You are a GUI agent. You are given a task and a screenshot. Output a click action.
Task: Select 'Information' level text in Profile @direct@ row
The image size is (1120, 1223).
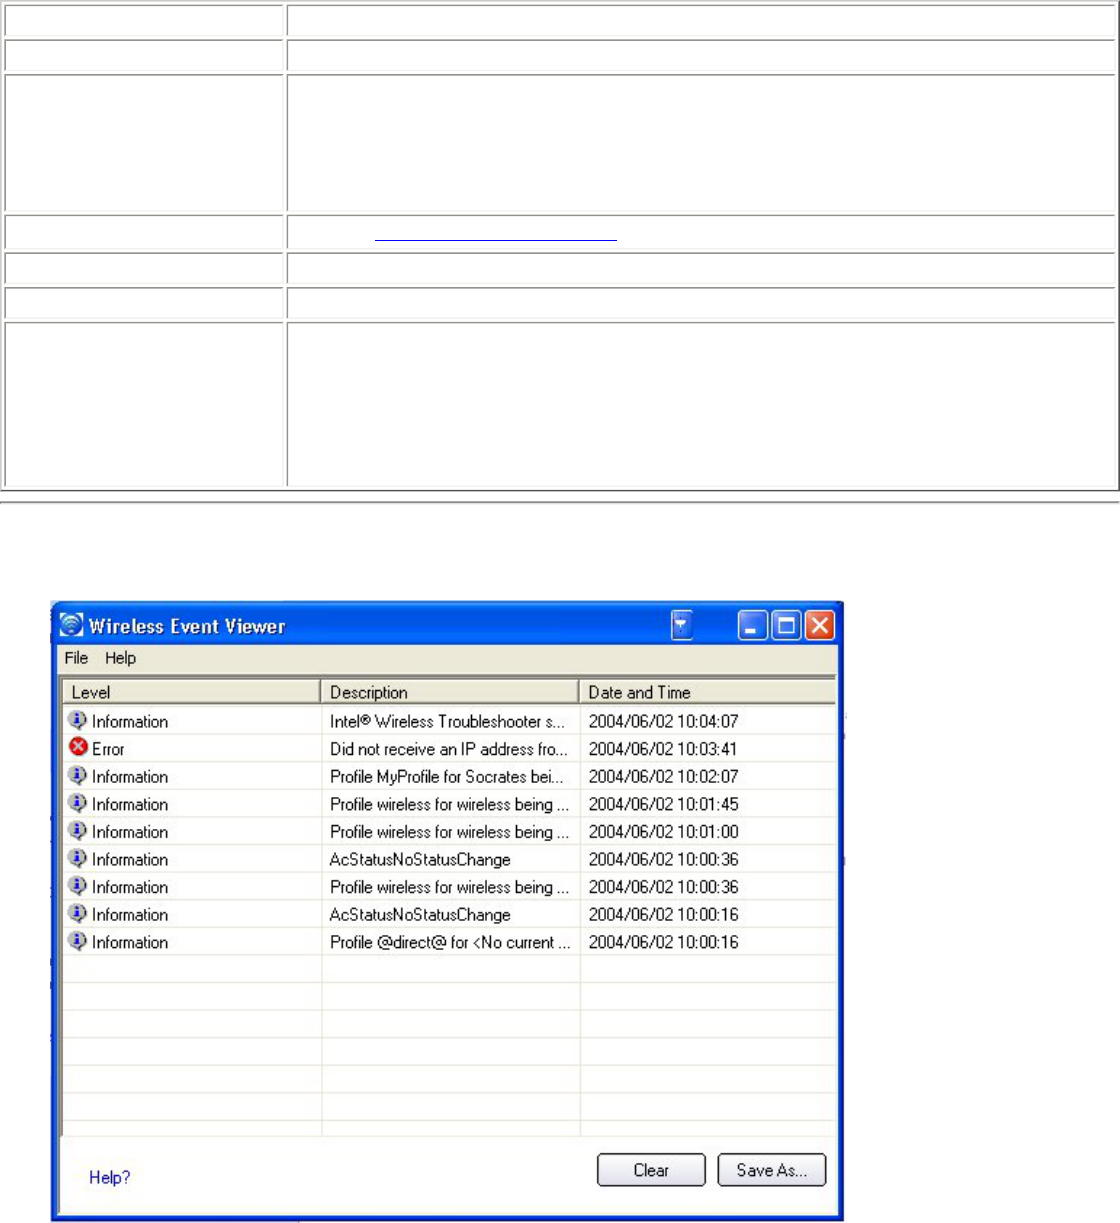coord(130,942)
